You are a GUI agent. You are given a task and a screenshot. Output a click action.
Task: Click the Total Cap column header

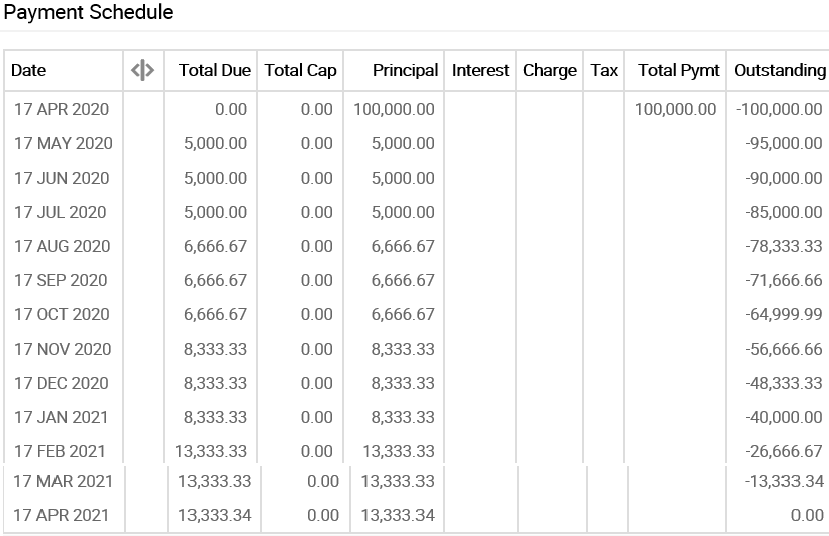(300, 70)
